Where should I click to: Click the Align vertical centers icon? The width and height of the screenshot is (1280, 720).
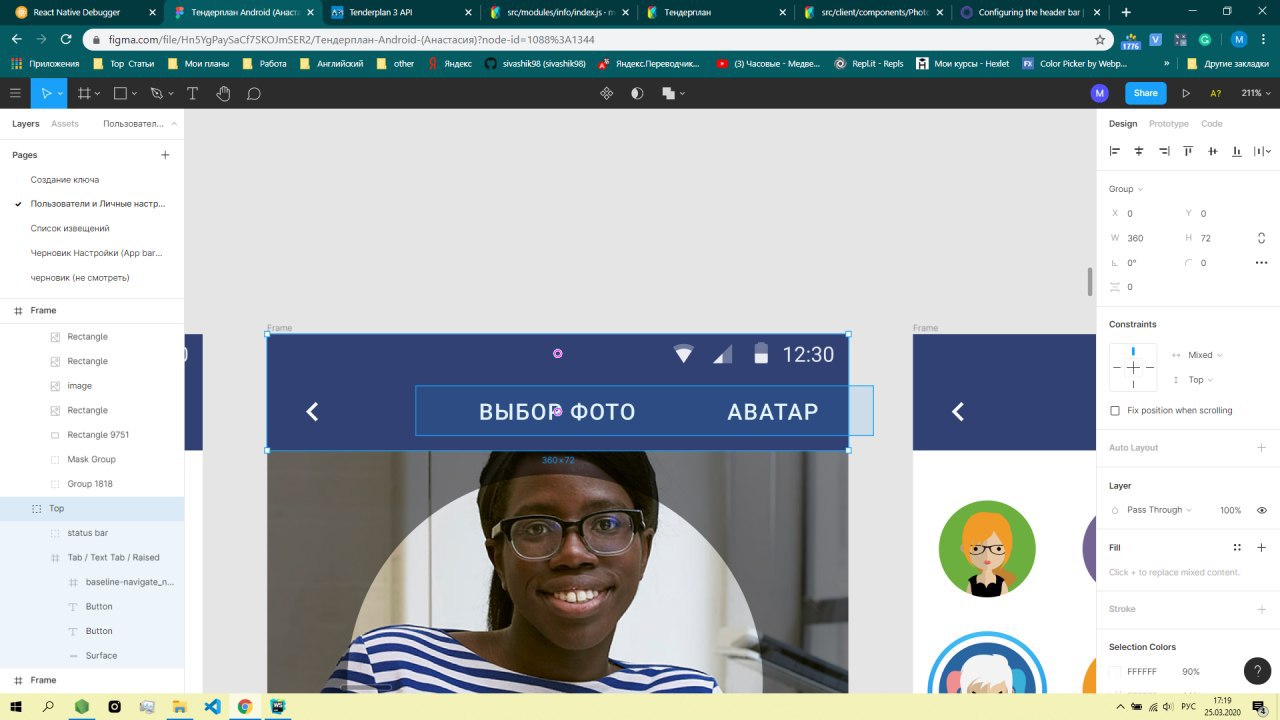pyautogui.click(x=1213, y=151)
